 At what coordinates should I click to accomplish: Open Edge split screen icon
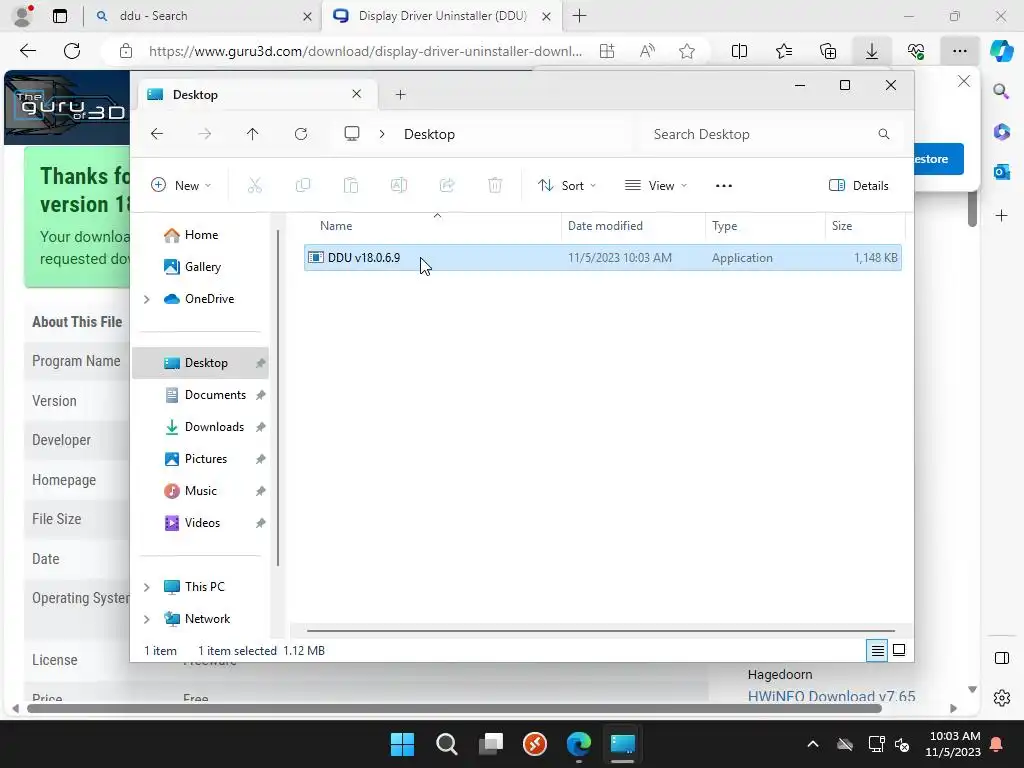pos(739,51)
